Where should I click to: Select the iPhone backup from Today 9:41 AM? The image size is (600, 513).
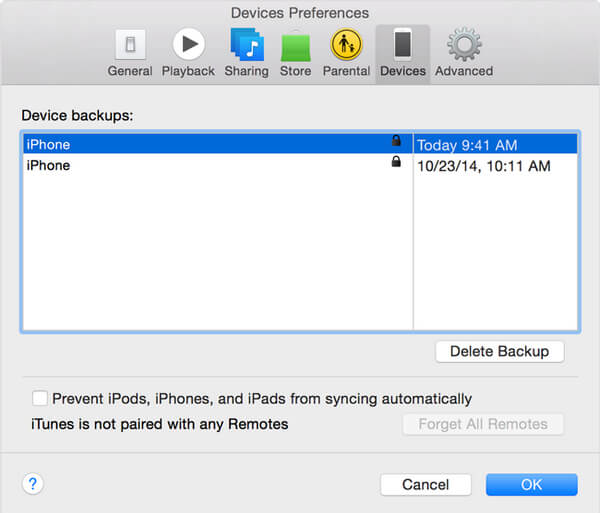(x=200, y=145)
